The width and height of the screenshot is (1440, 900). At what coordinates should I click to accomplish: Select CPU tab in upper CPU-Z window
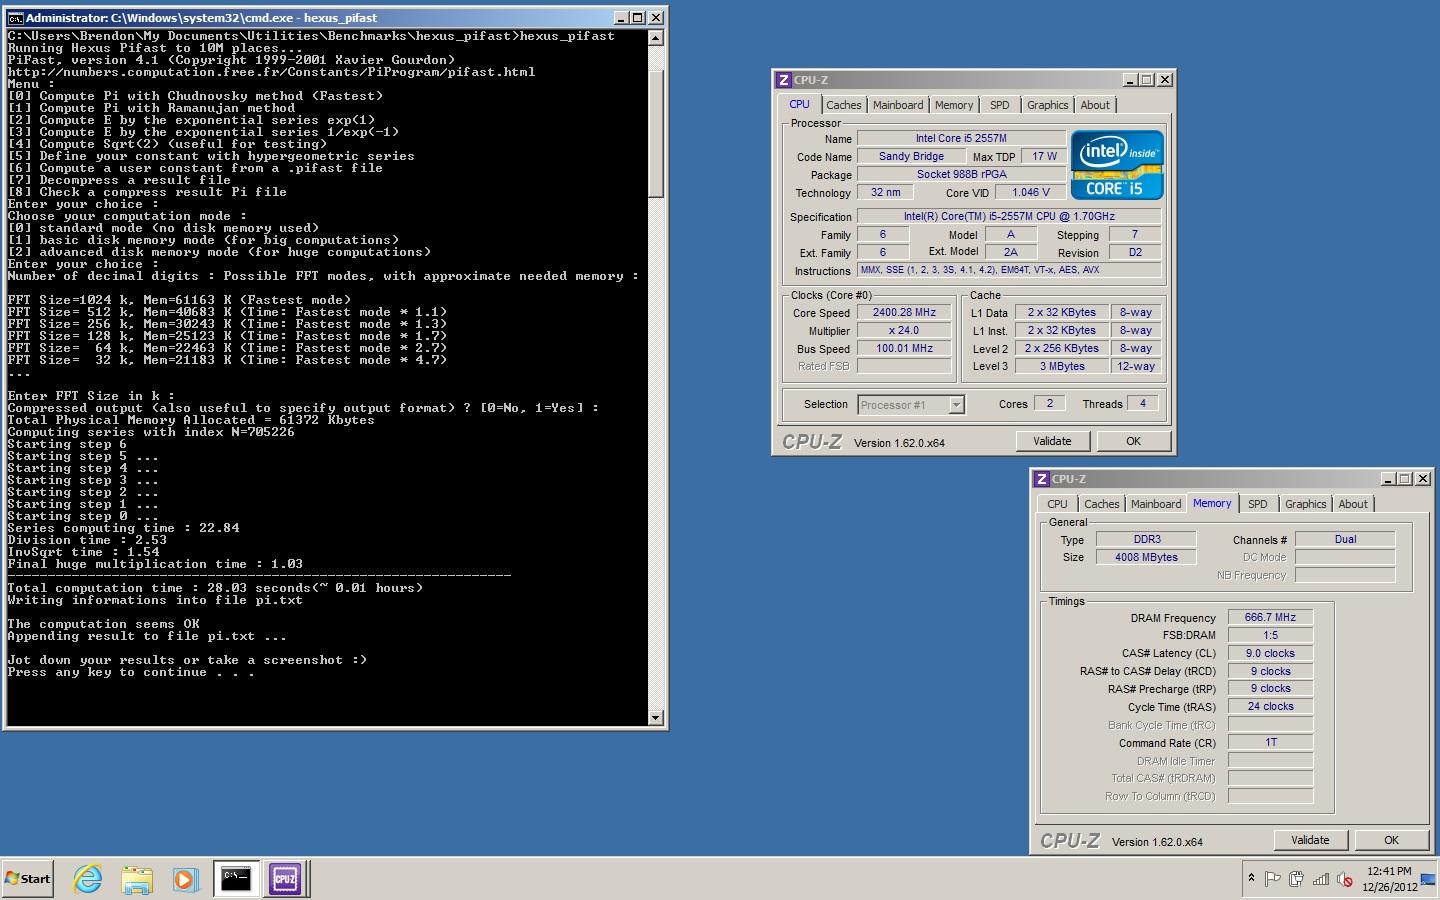800,104
